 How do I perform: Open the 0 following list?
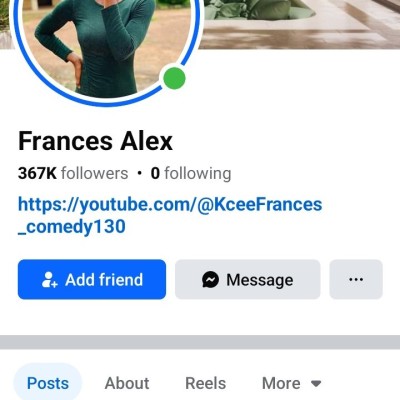click(191, 173)
